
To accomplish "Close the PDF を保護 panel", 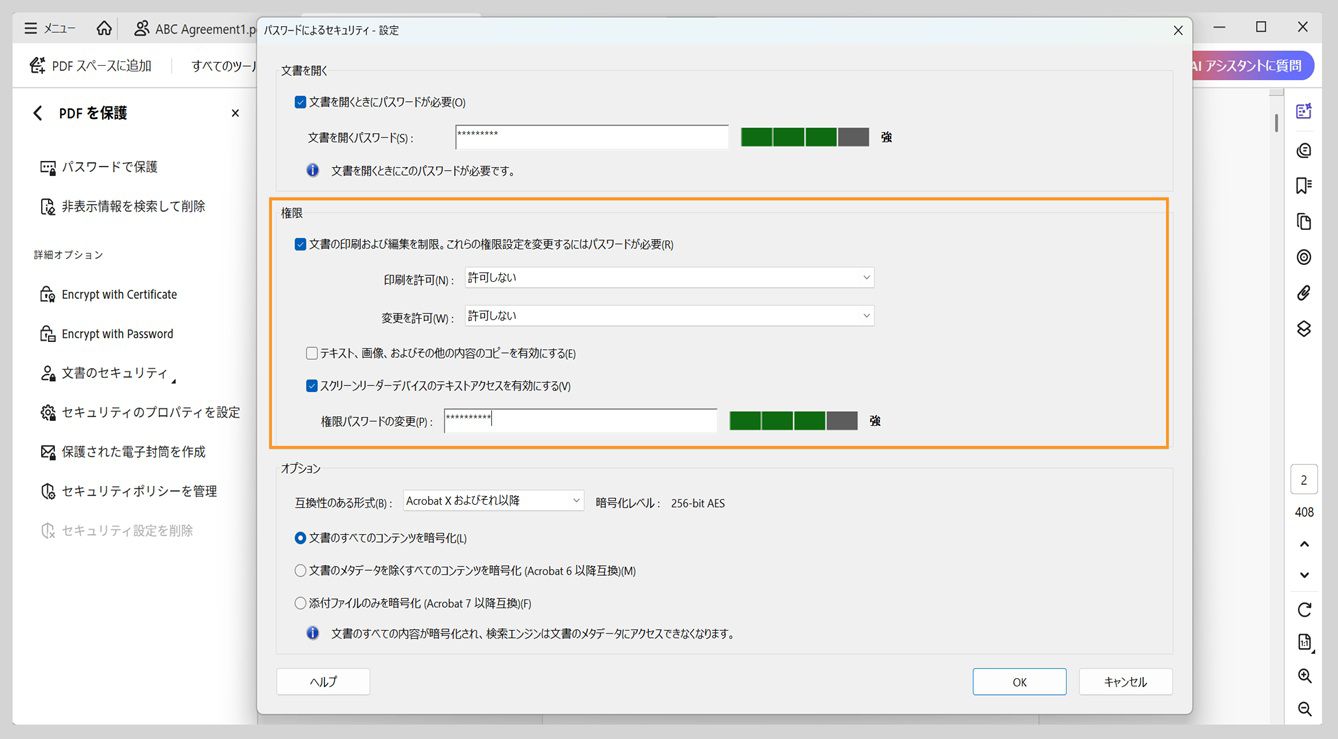I will [235, 113].
